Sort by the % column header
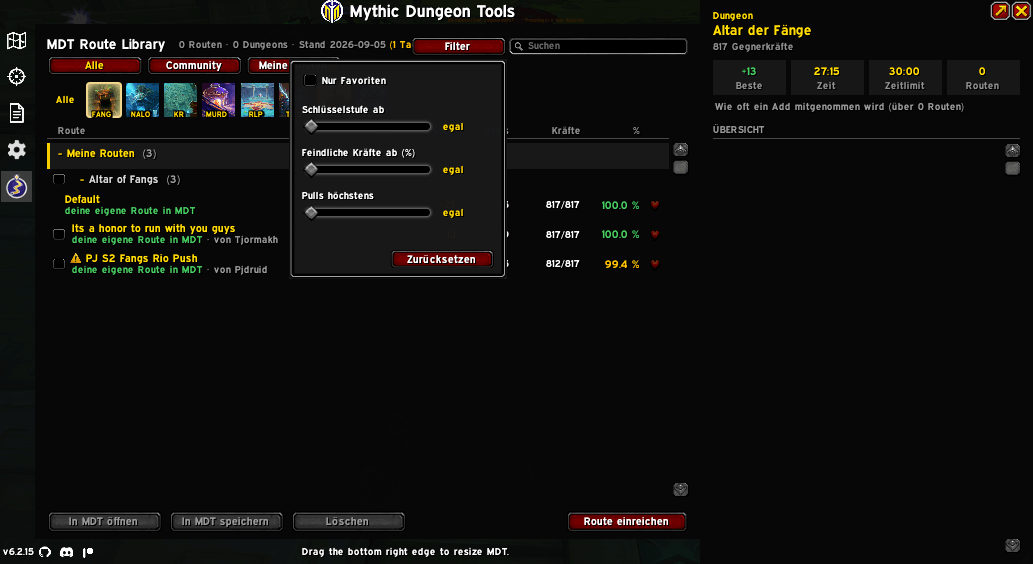The width and height of the screenshot is (1033, 564). pos(636,130)
